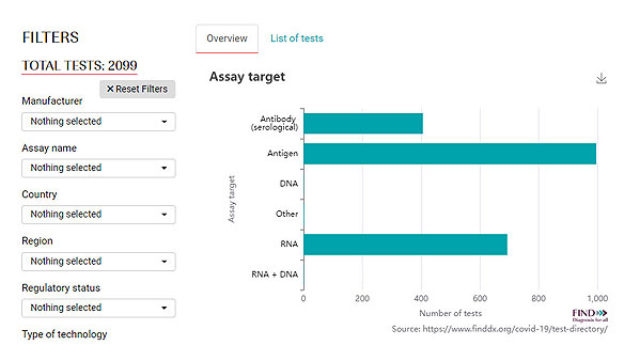Click the Other category bar

point(304,214)
